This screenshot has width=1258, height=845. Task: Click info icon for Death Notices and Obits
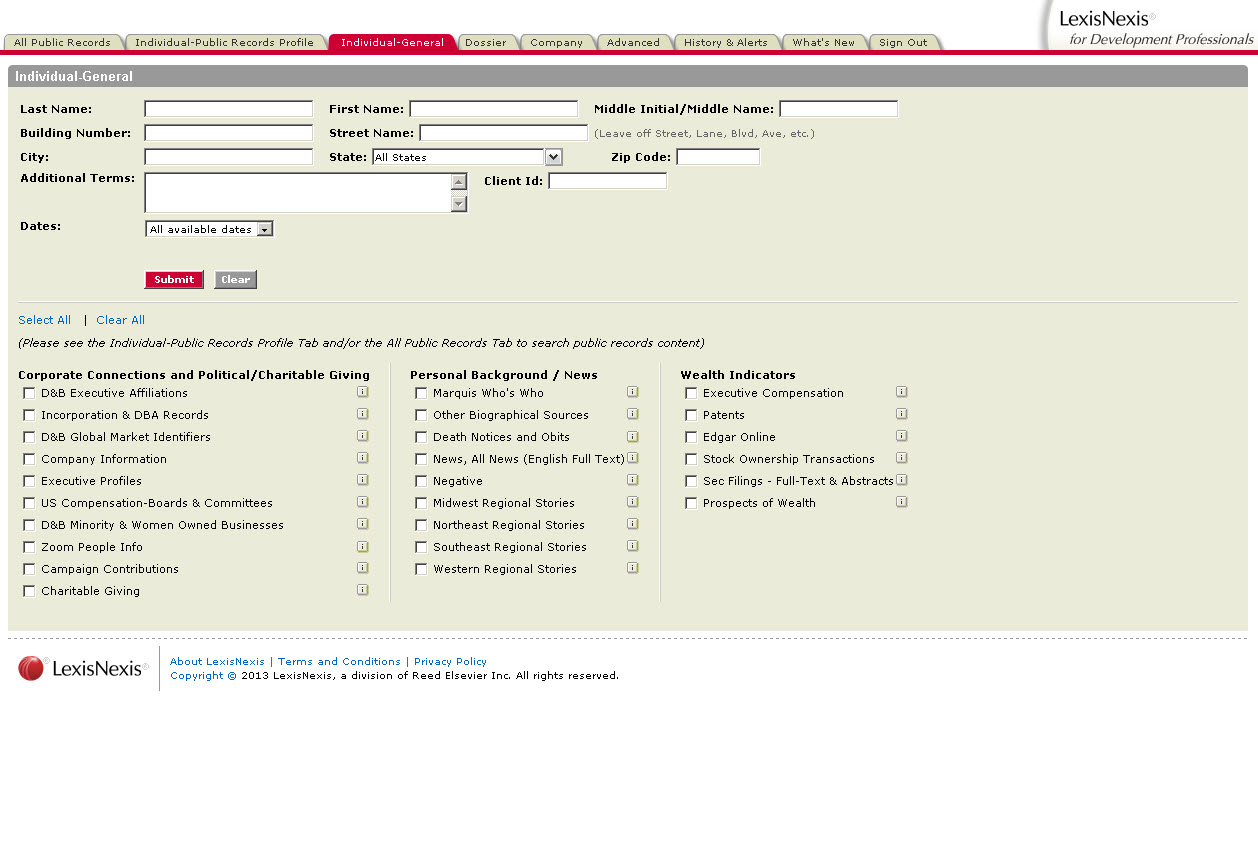click(632, 436)
